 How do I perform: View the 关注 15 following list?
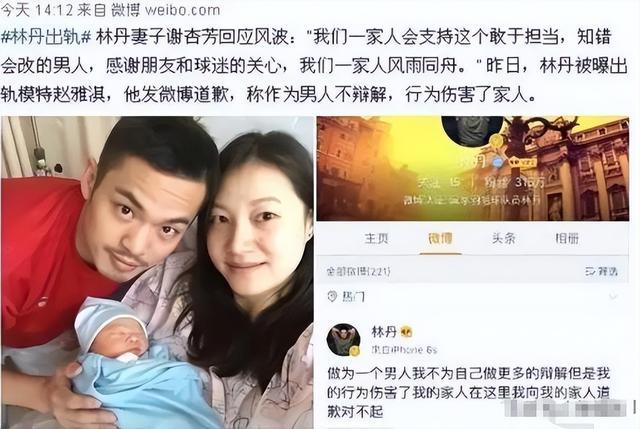coord(439,182)
